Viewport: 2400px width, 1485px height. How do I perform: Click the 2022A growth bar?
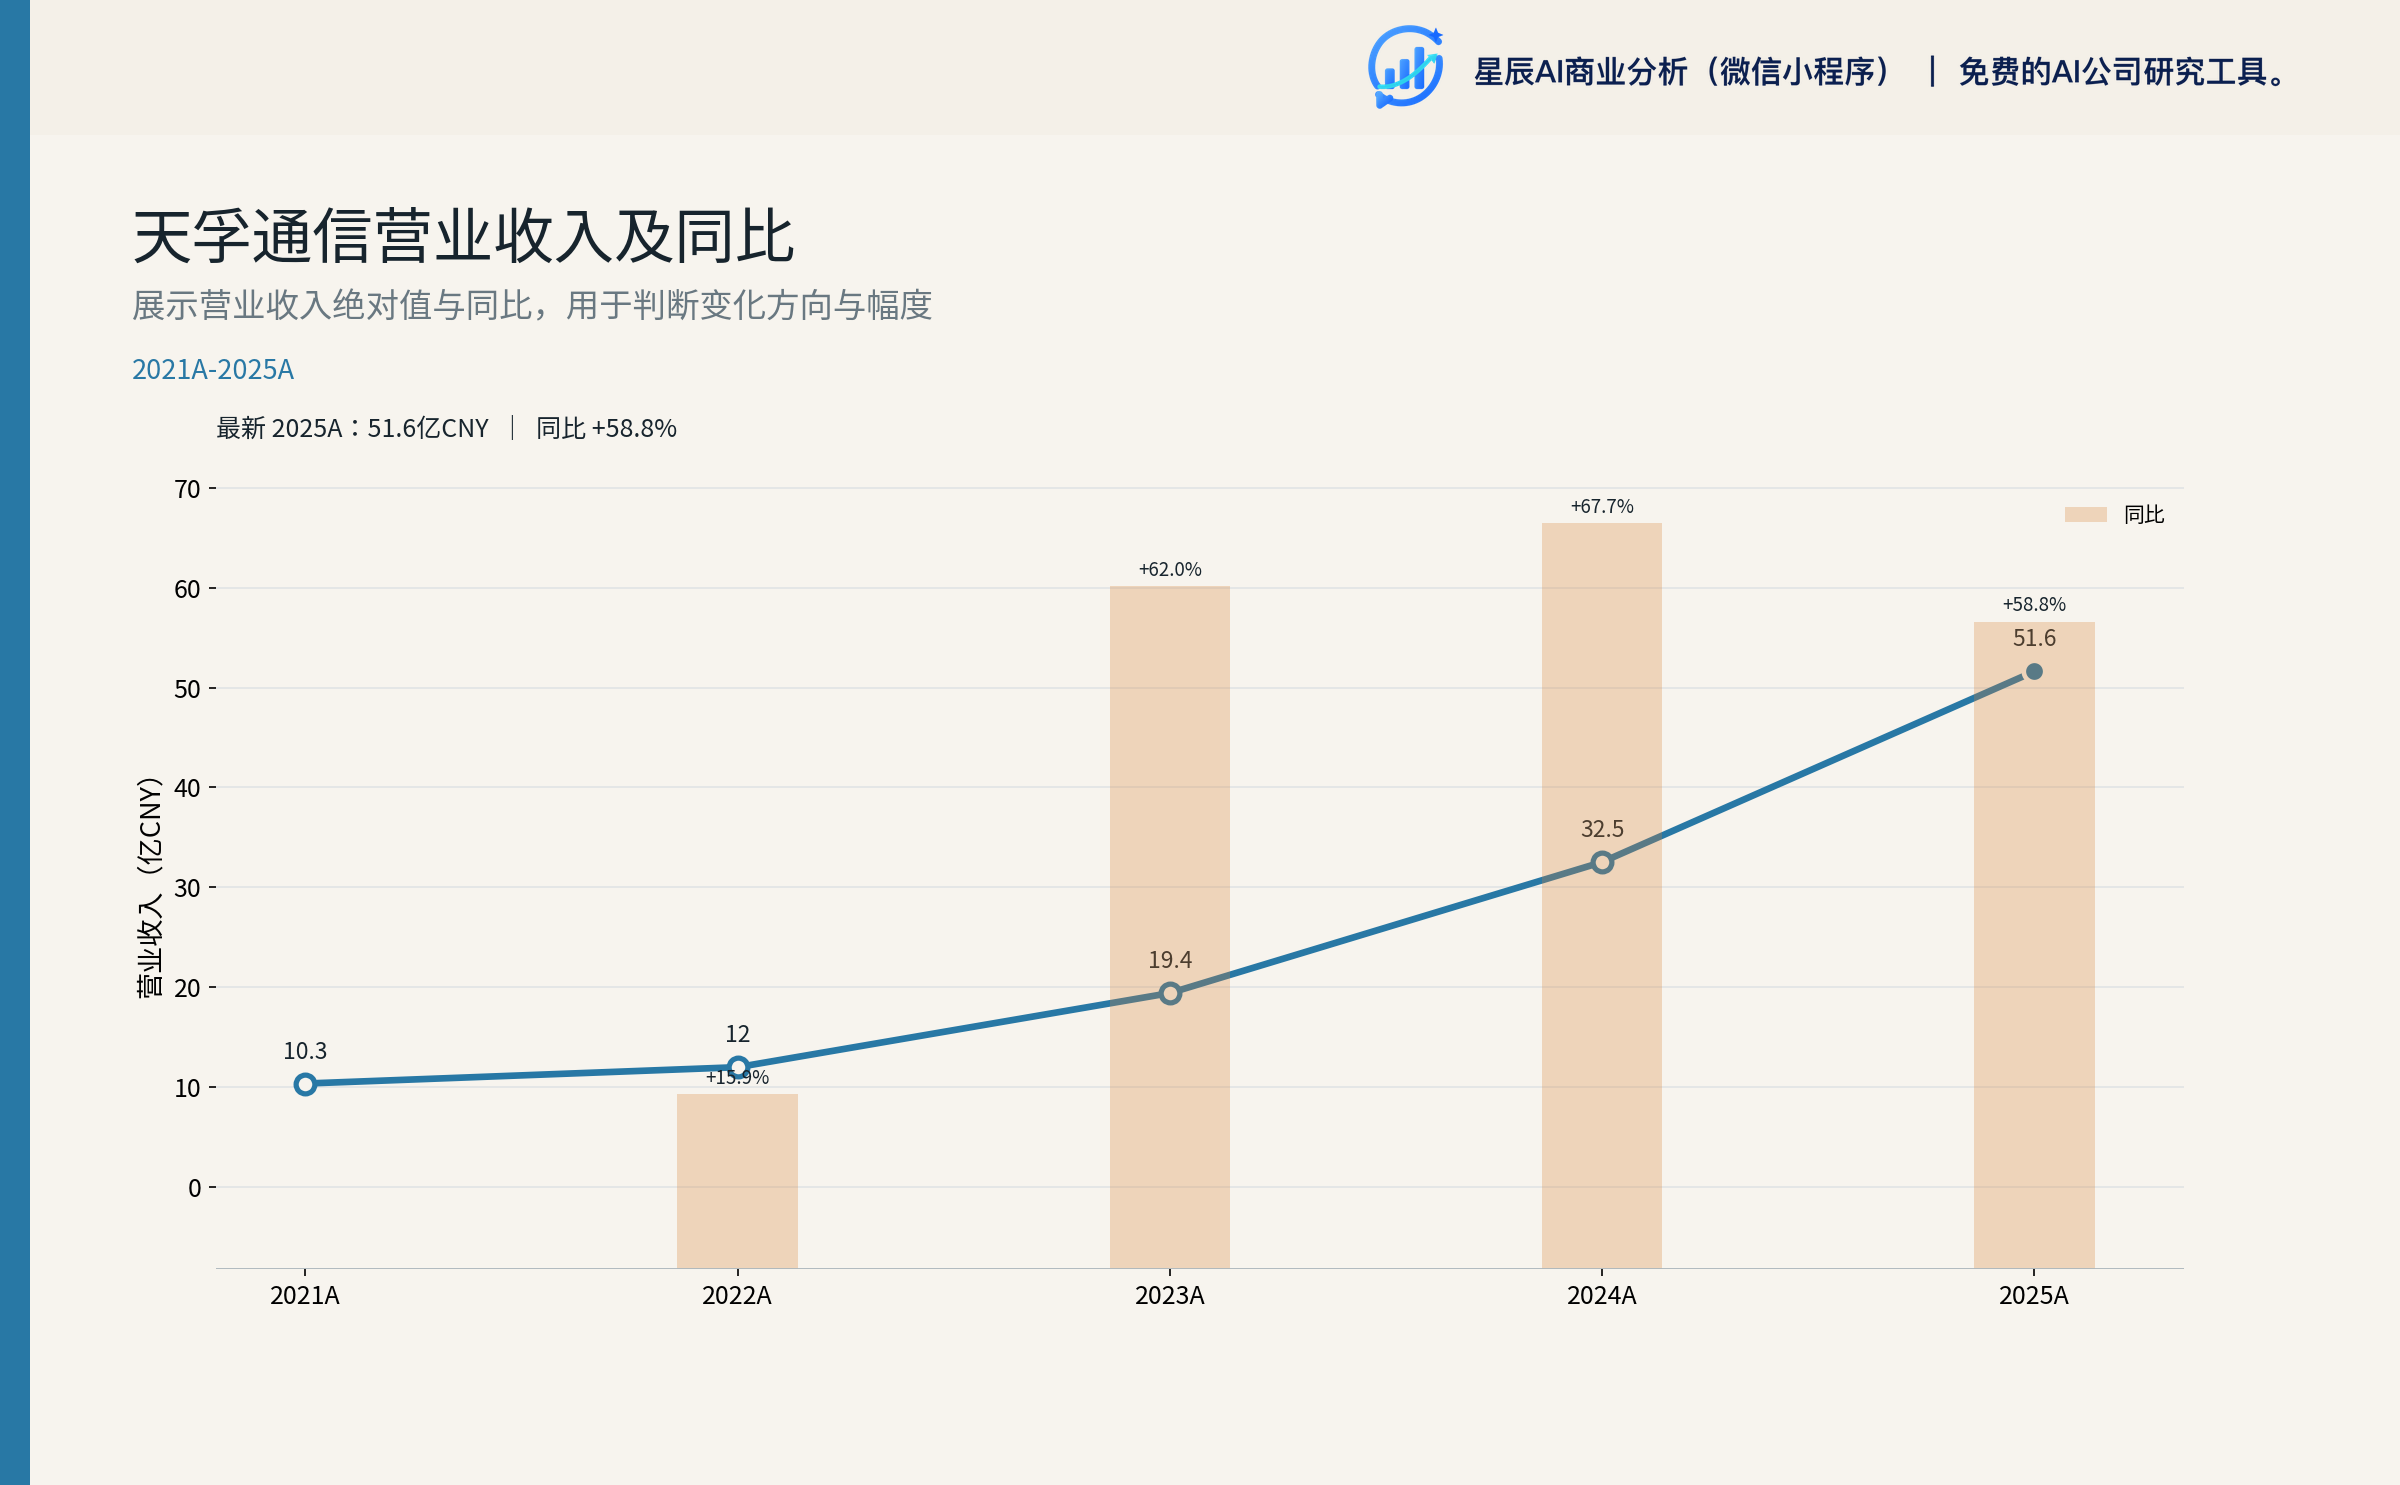(737, 1181)
